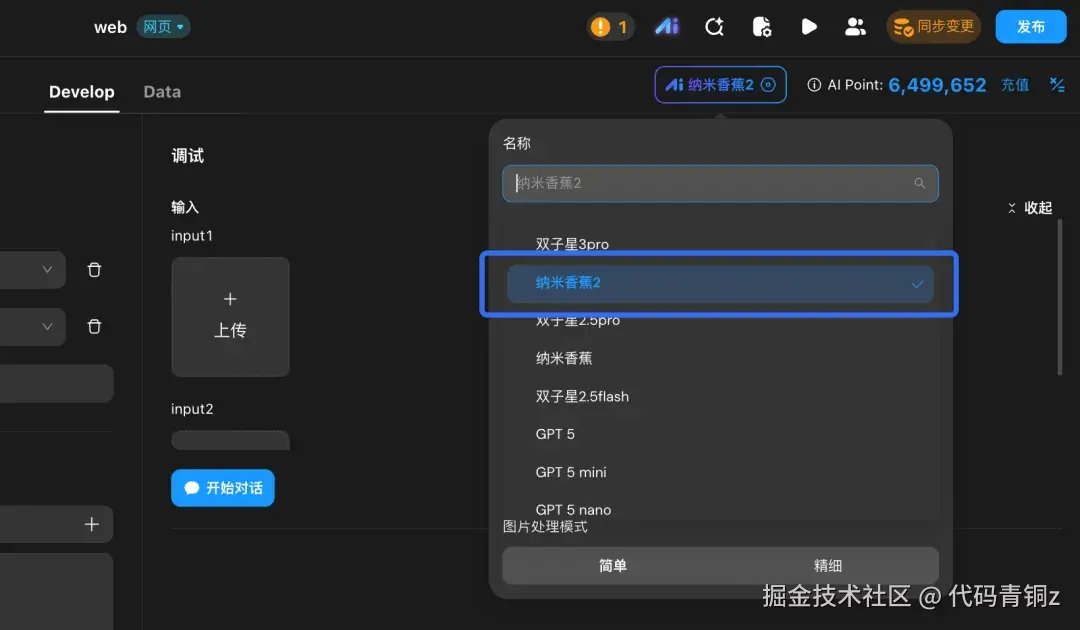Select GPT 5 nano from model list
This screenshot has width=1080, height=630.
click(x=573, y=510)
